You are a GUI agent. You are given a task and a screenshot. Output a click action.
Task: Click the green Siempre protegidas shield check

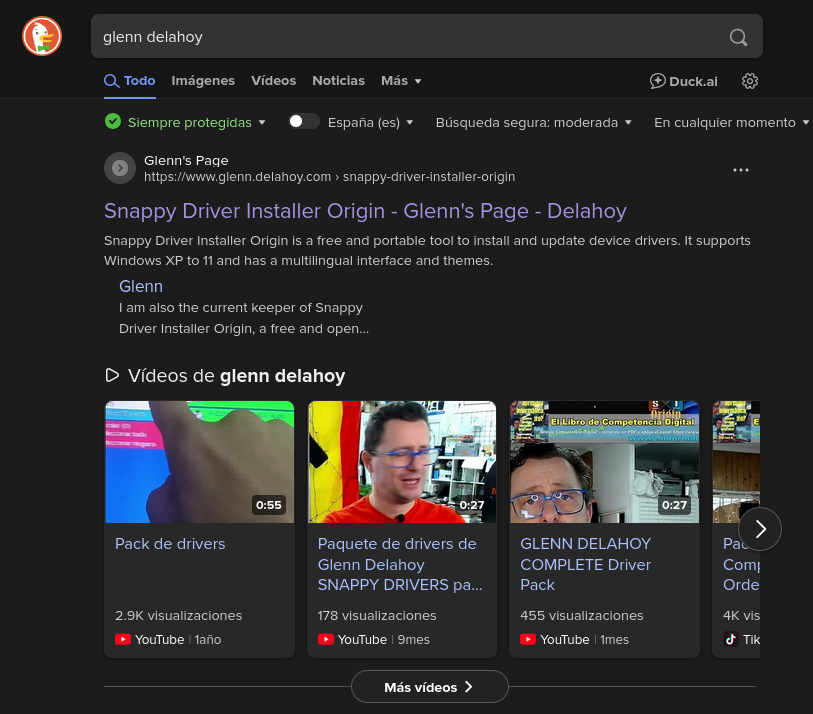click(113, 122)
